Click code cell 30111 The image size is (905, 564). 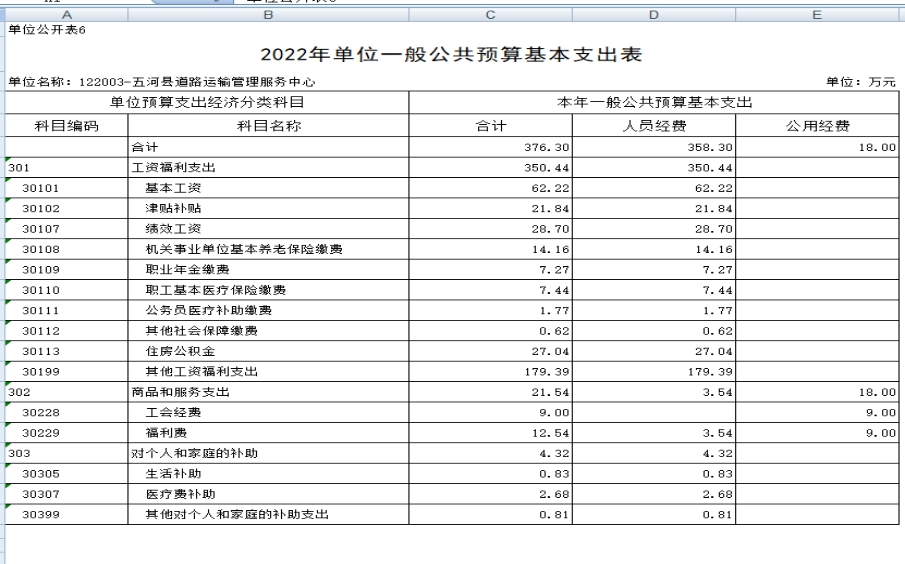pyautogui.click(x=66, y=311)
